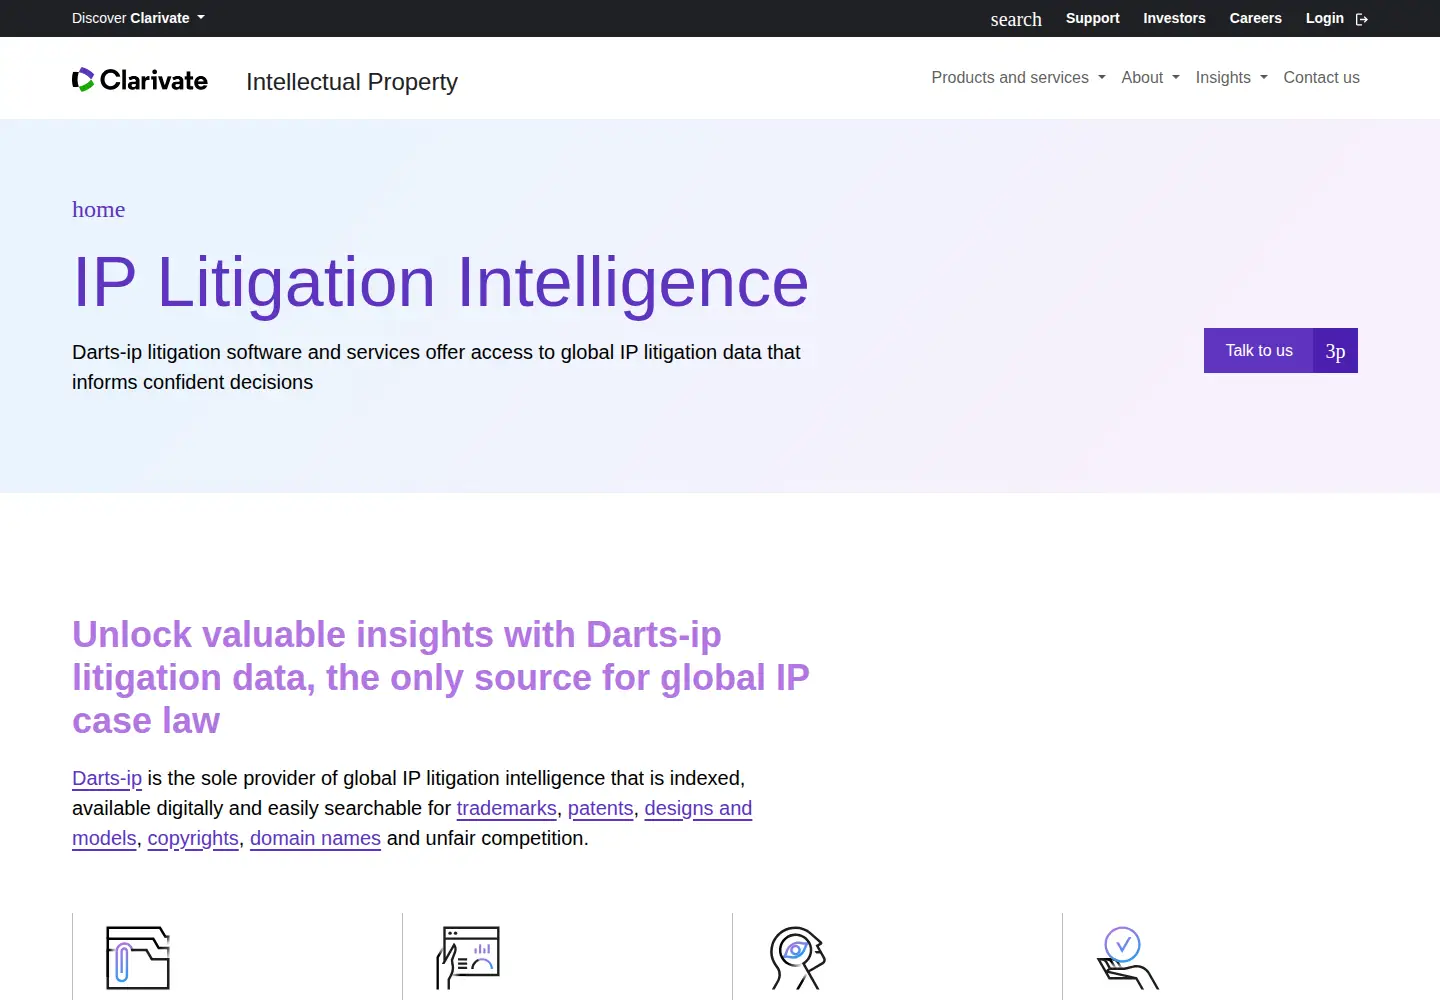This screenshot has height=1000, width=1440.
Task: Click the Clarivate logo
Action: pyautogui.click(x=140, y=80)
